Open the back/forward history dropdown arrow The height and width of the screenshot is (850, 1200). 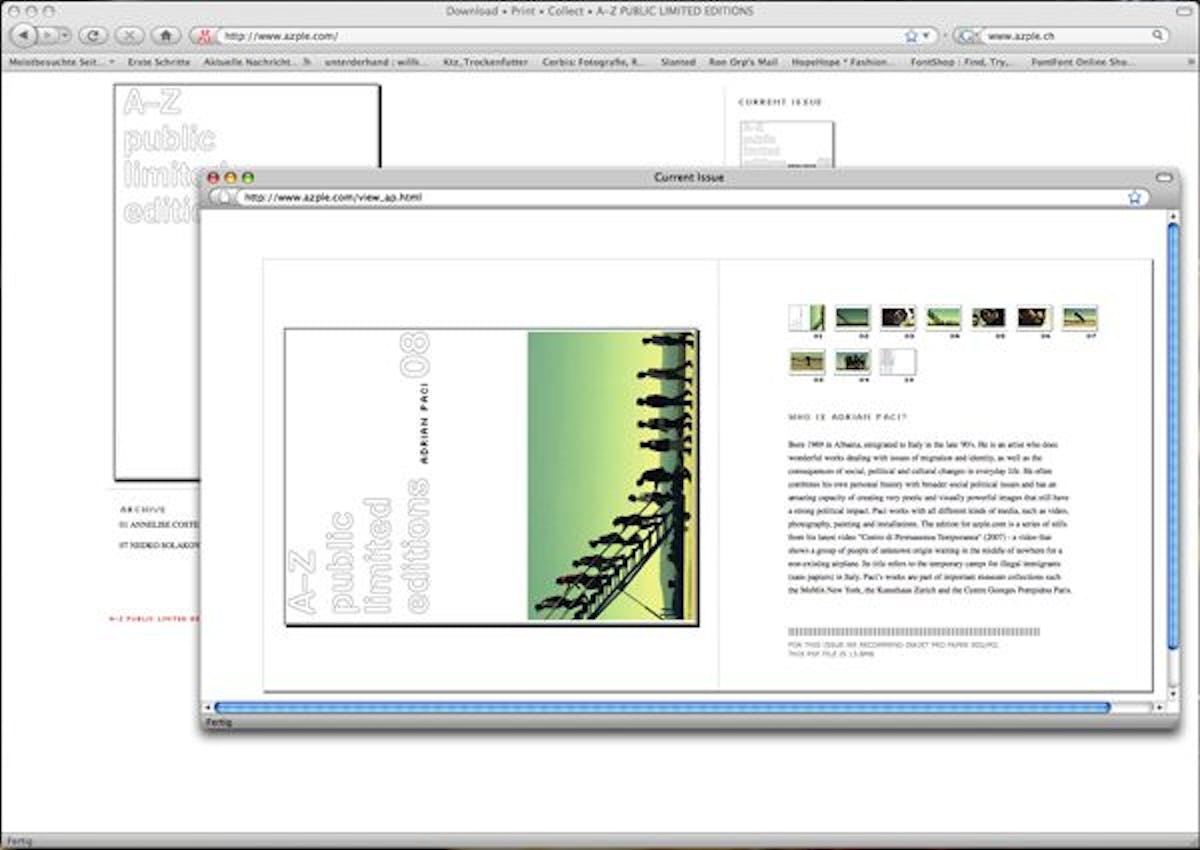click(65, 35)
